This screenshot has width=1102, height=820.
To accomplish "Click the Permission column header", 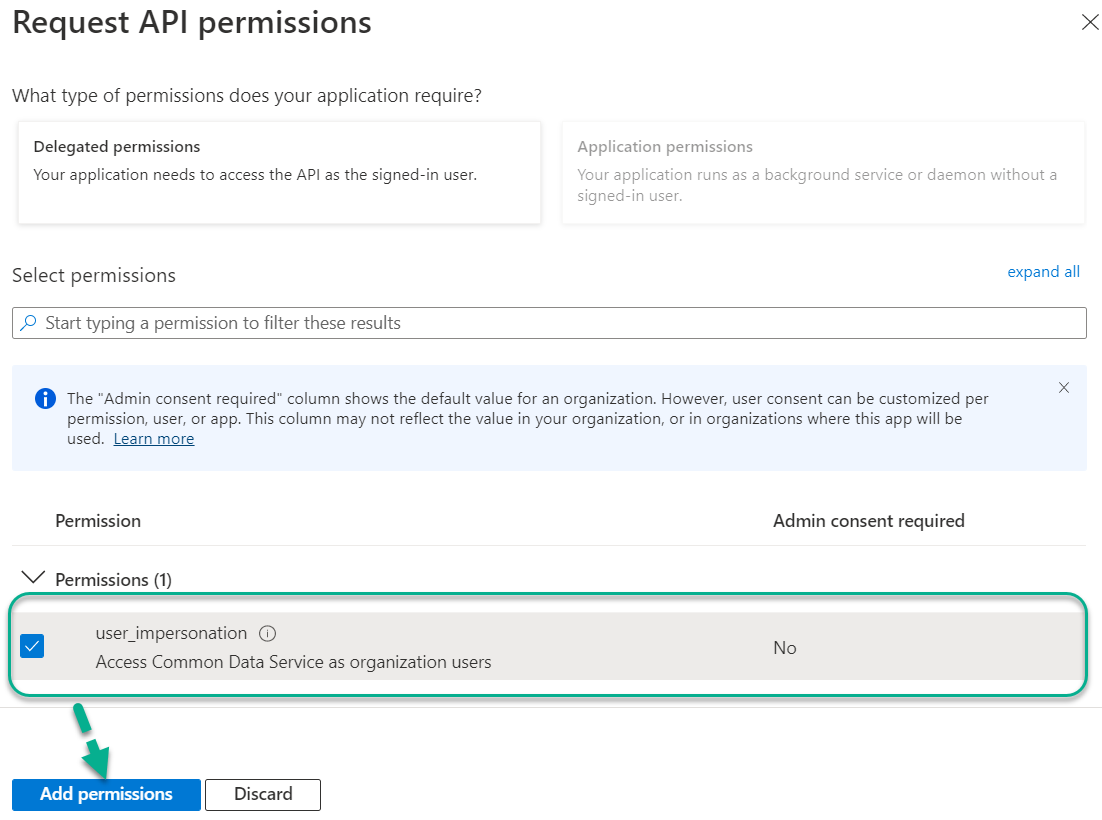I will [x=98, y=520].
